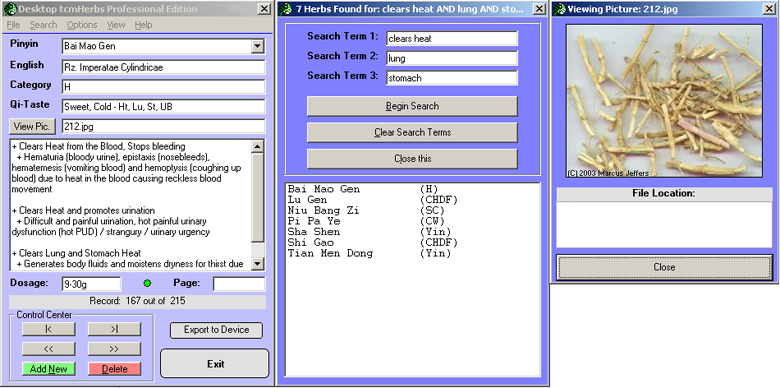Close the Herbs Found search window

(539, 9)
